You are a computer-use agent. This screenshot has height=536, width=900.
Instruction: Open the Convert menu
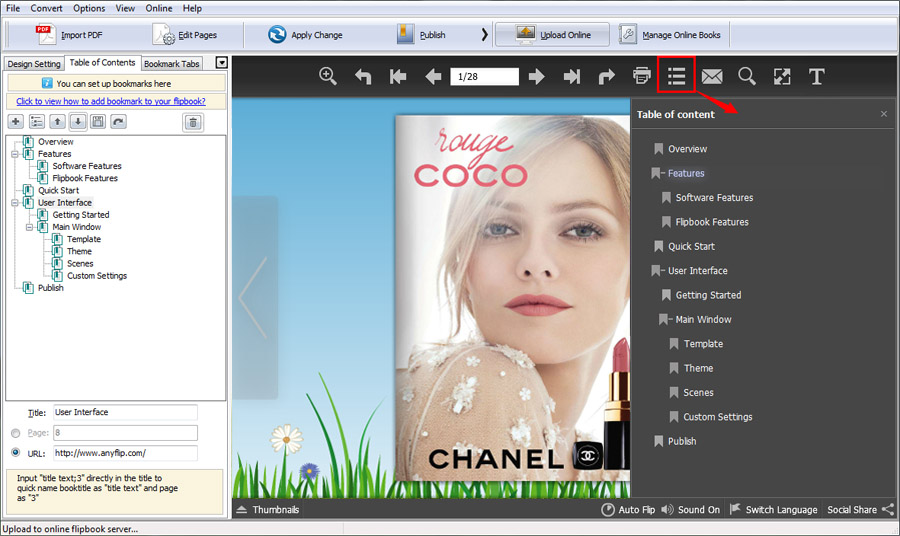(46, 8)
